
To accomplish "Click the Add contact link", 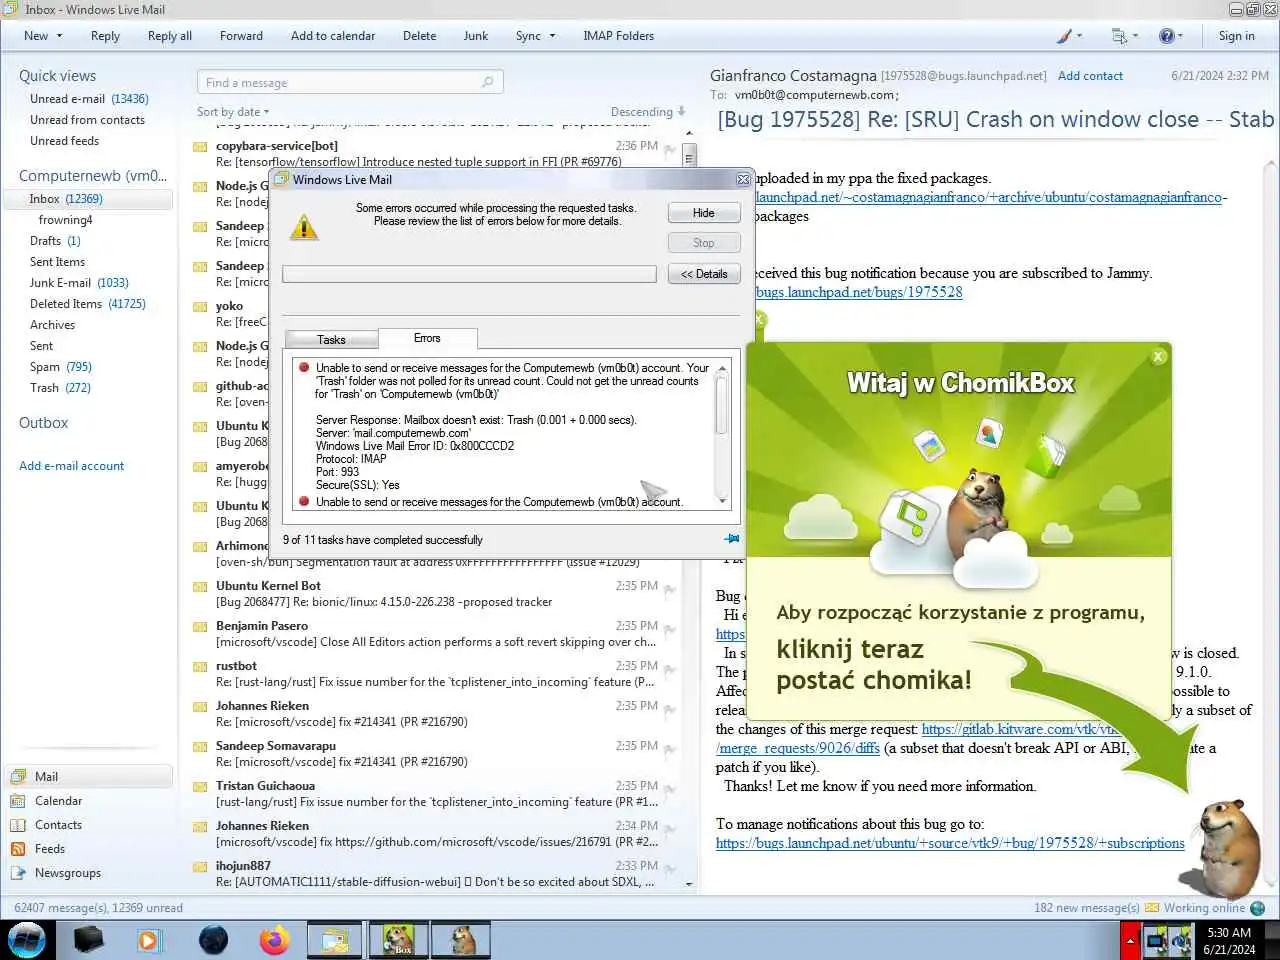I will click(x=1090, y=76).
